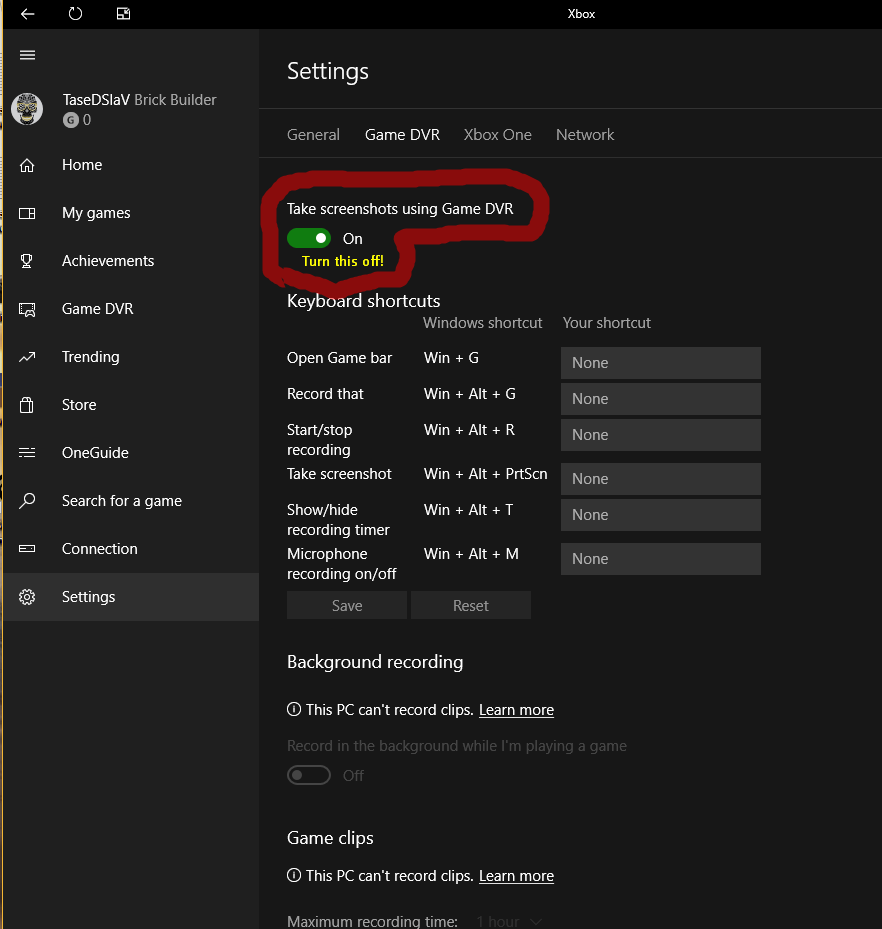The width and height of the screenshot is (882, 929).
Task: Open the hamburger menu icon
Action: [x=27, y=55]
